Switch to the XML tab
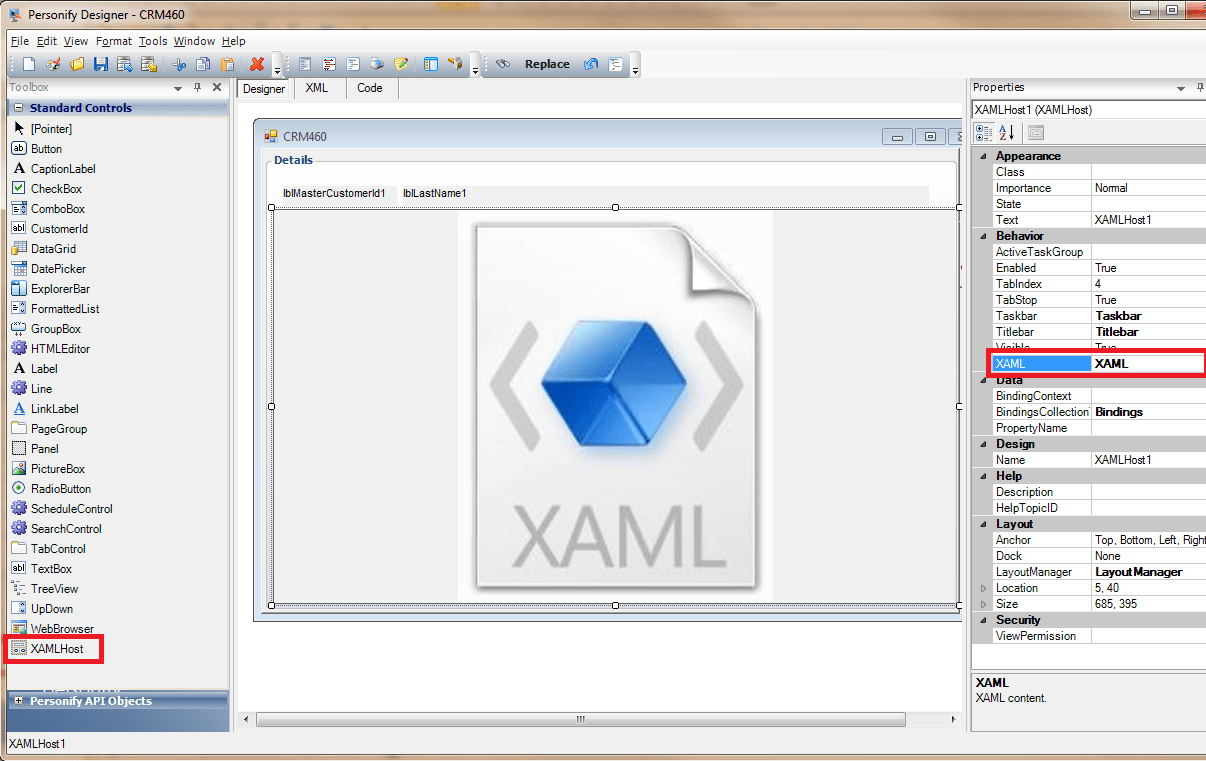This screenshot has height=761, width=1206. click(x=317, y=88)
